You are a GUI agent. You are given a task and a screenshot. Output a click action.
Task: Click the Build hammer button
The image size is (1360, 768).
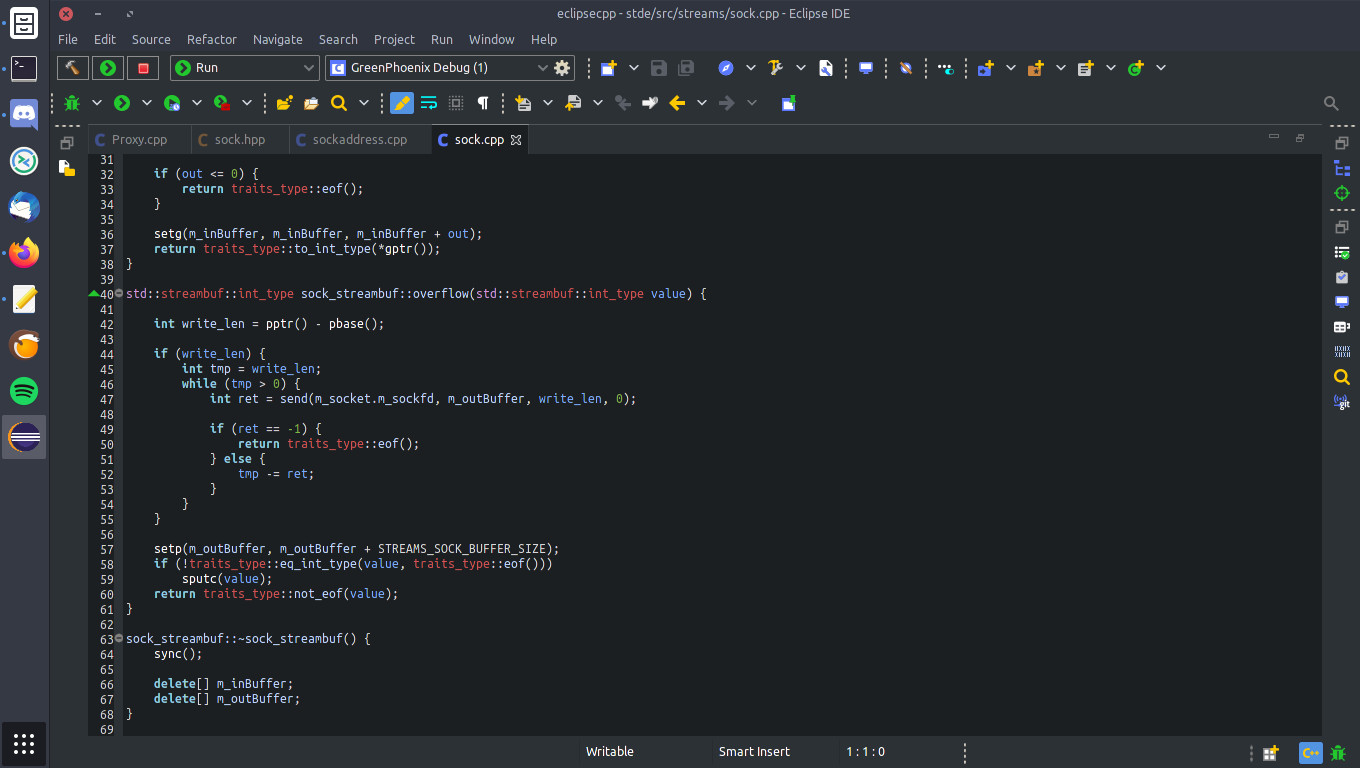[x=73, y=68]
